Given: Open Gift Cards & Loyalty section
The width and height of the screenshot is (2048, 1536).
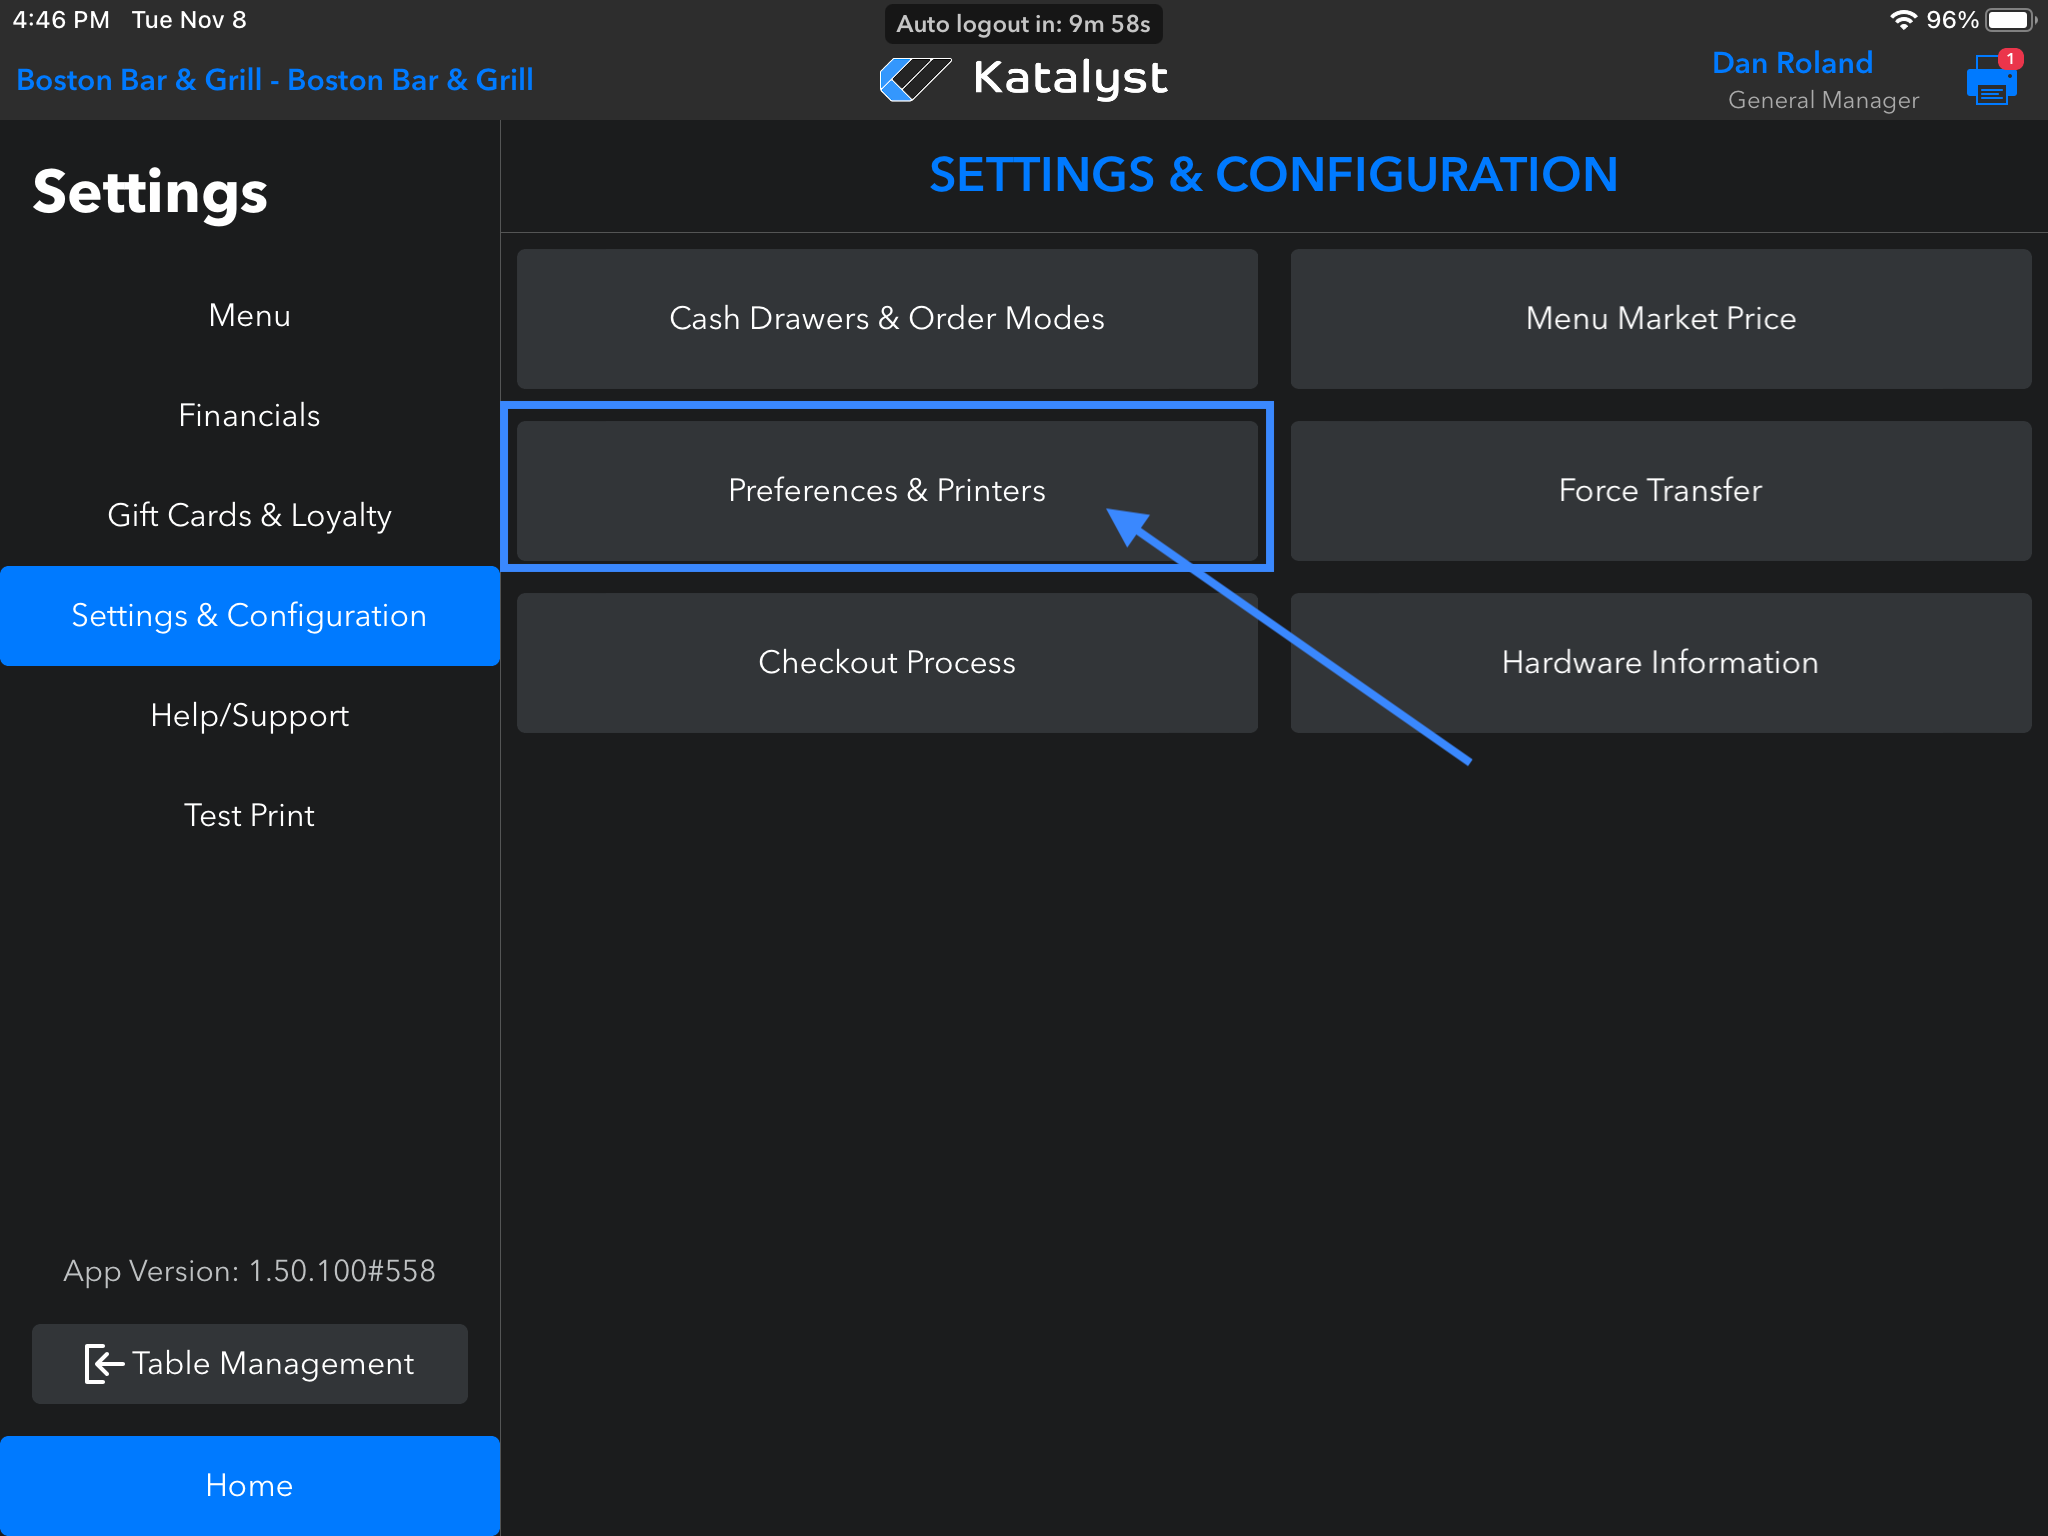Looking at the screenshot, I should pyautogui.click(x=249, y=515).
